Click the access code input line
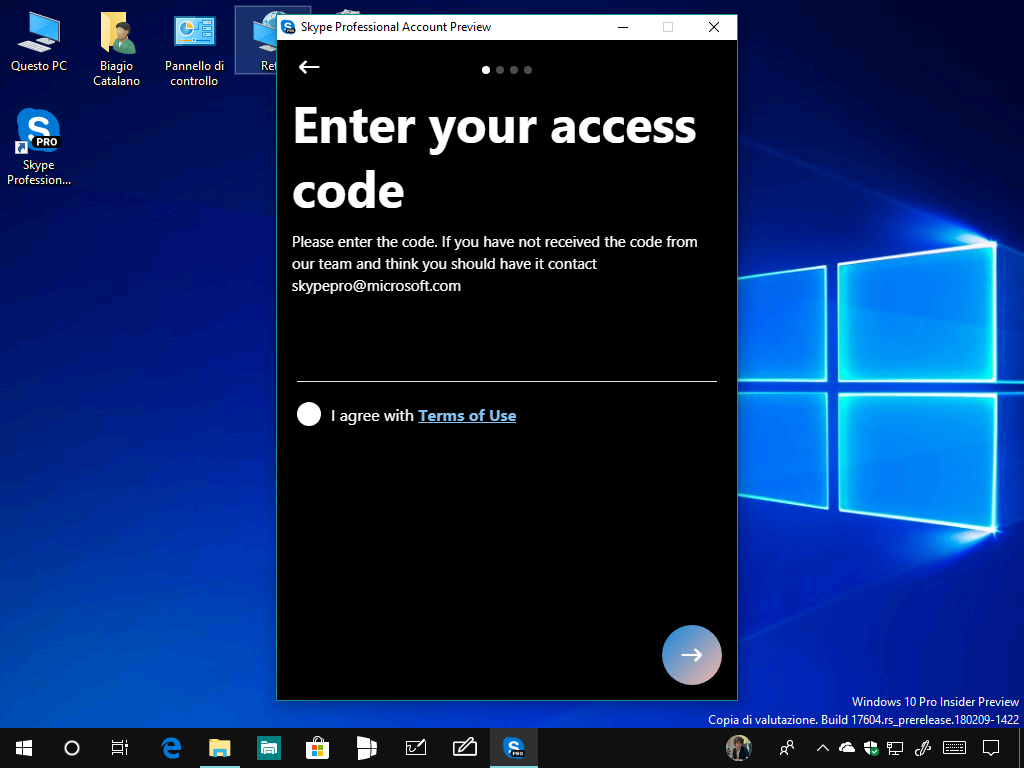The width and height of the screenshot is (1024, 768). point(507,366)
